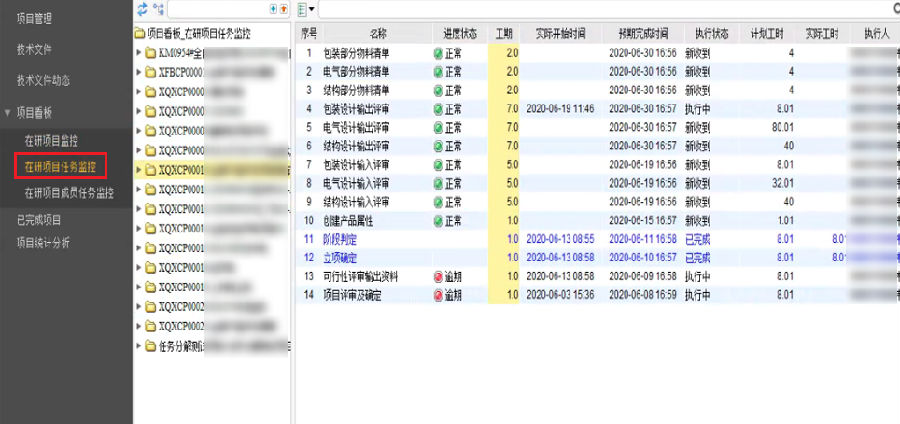
Task: Click green status icon for 结构设计输入评审
Action: pyautogui.click(x=438, y=202)
